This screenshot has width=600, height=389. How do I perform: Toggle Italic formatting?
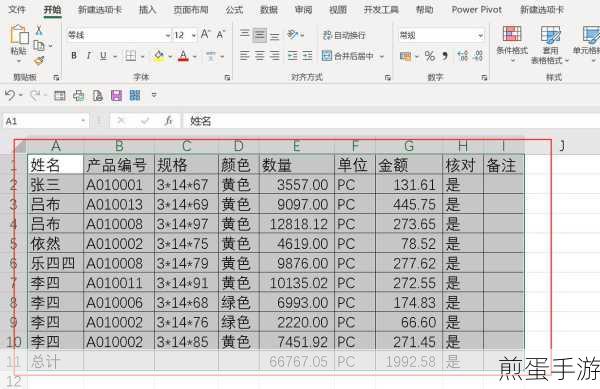tap(88, 56)
